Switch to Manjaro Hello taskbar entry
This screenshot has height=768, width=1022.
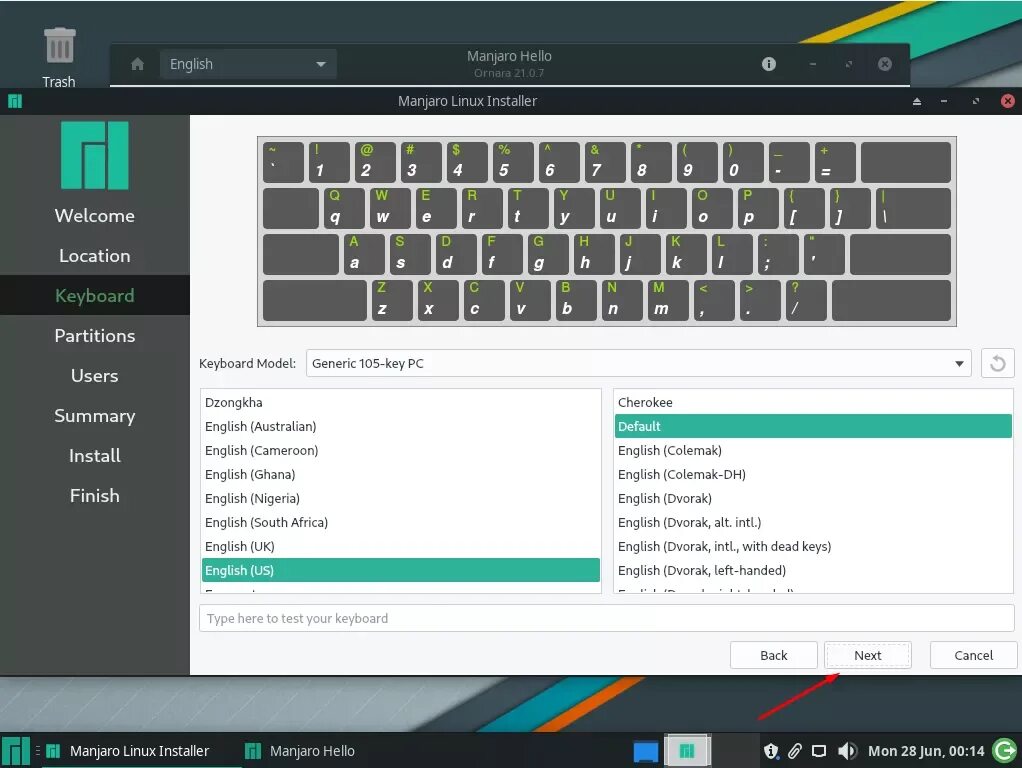coord(300,751)
